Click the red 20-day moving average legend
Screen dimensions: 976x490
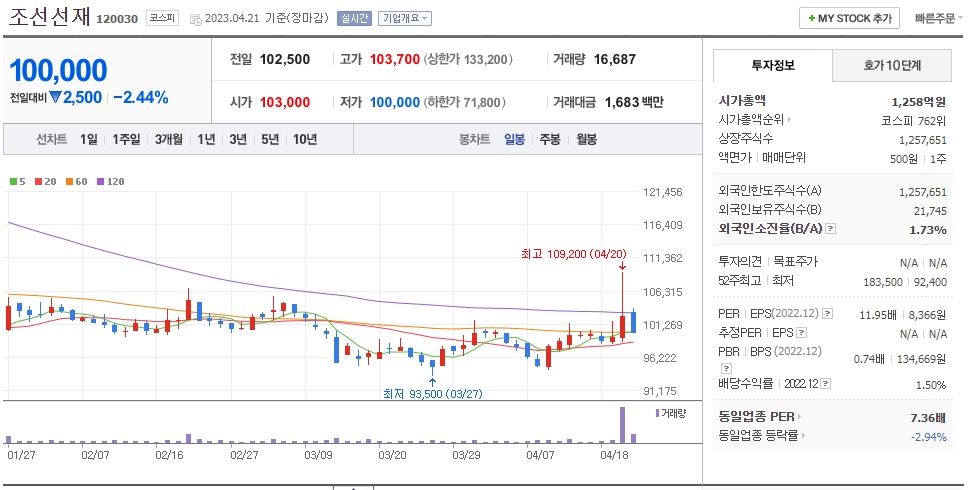coord(45,181)
